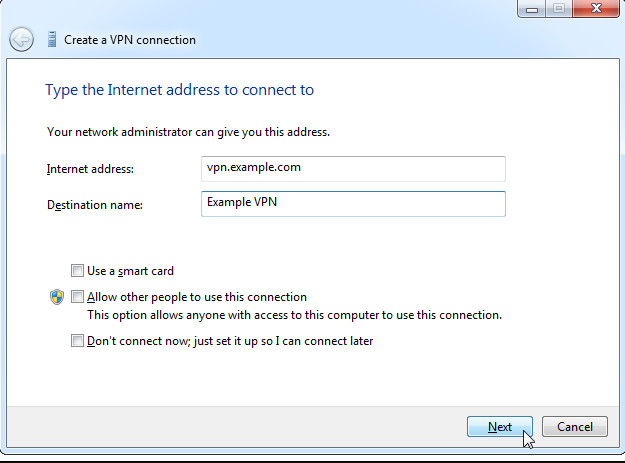
Task: Click the Internet address text field
Action: [353, 168]
